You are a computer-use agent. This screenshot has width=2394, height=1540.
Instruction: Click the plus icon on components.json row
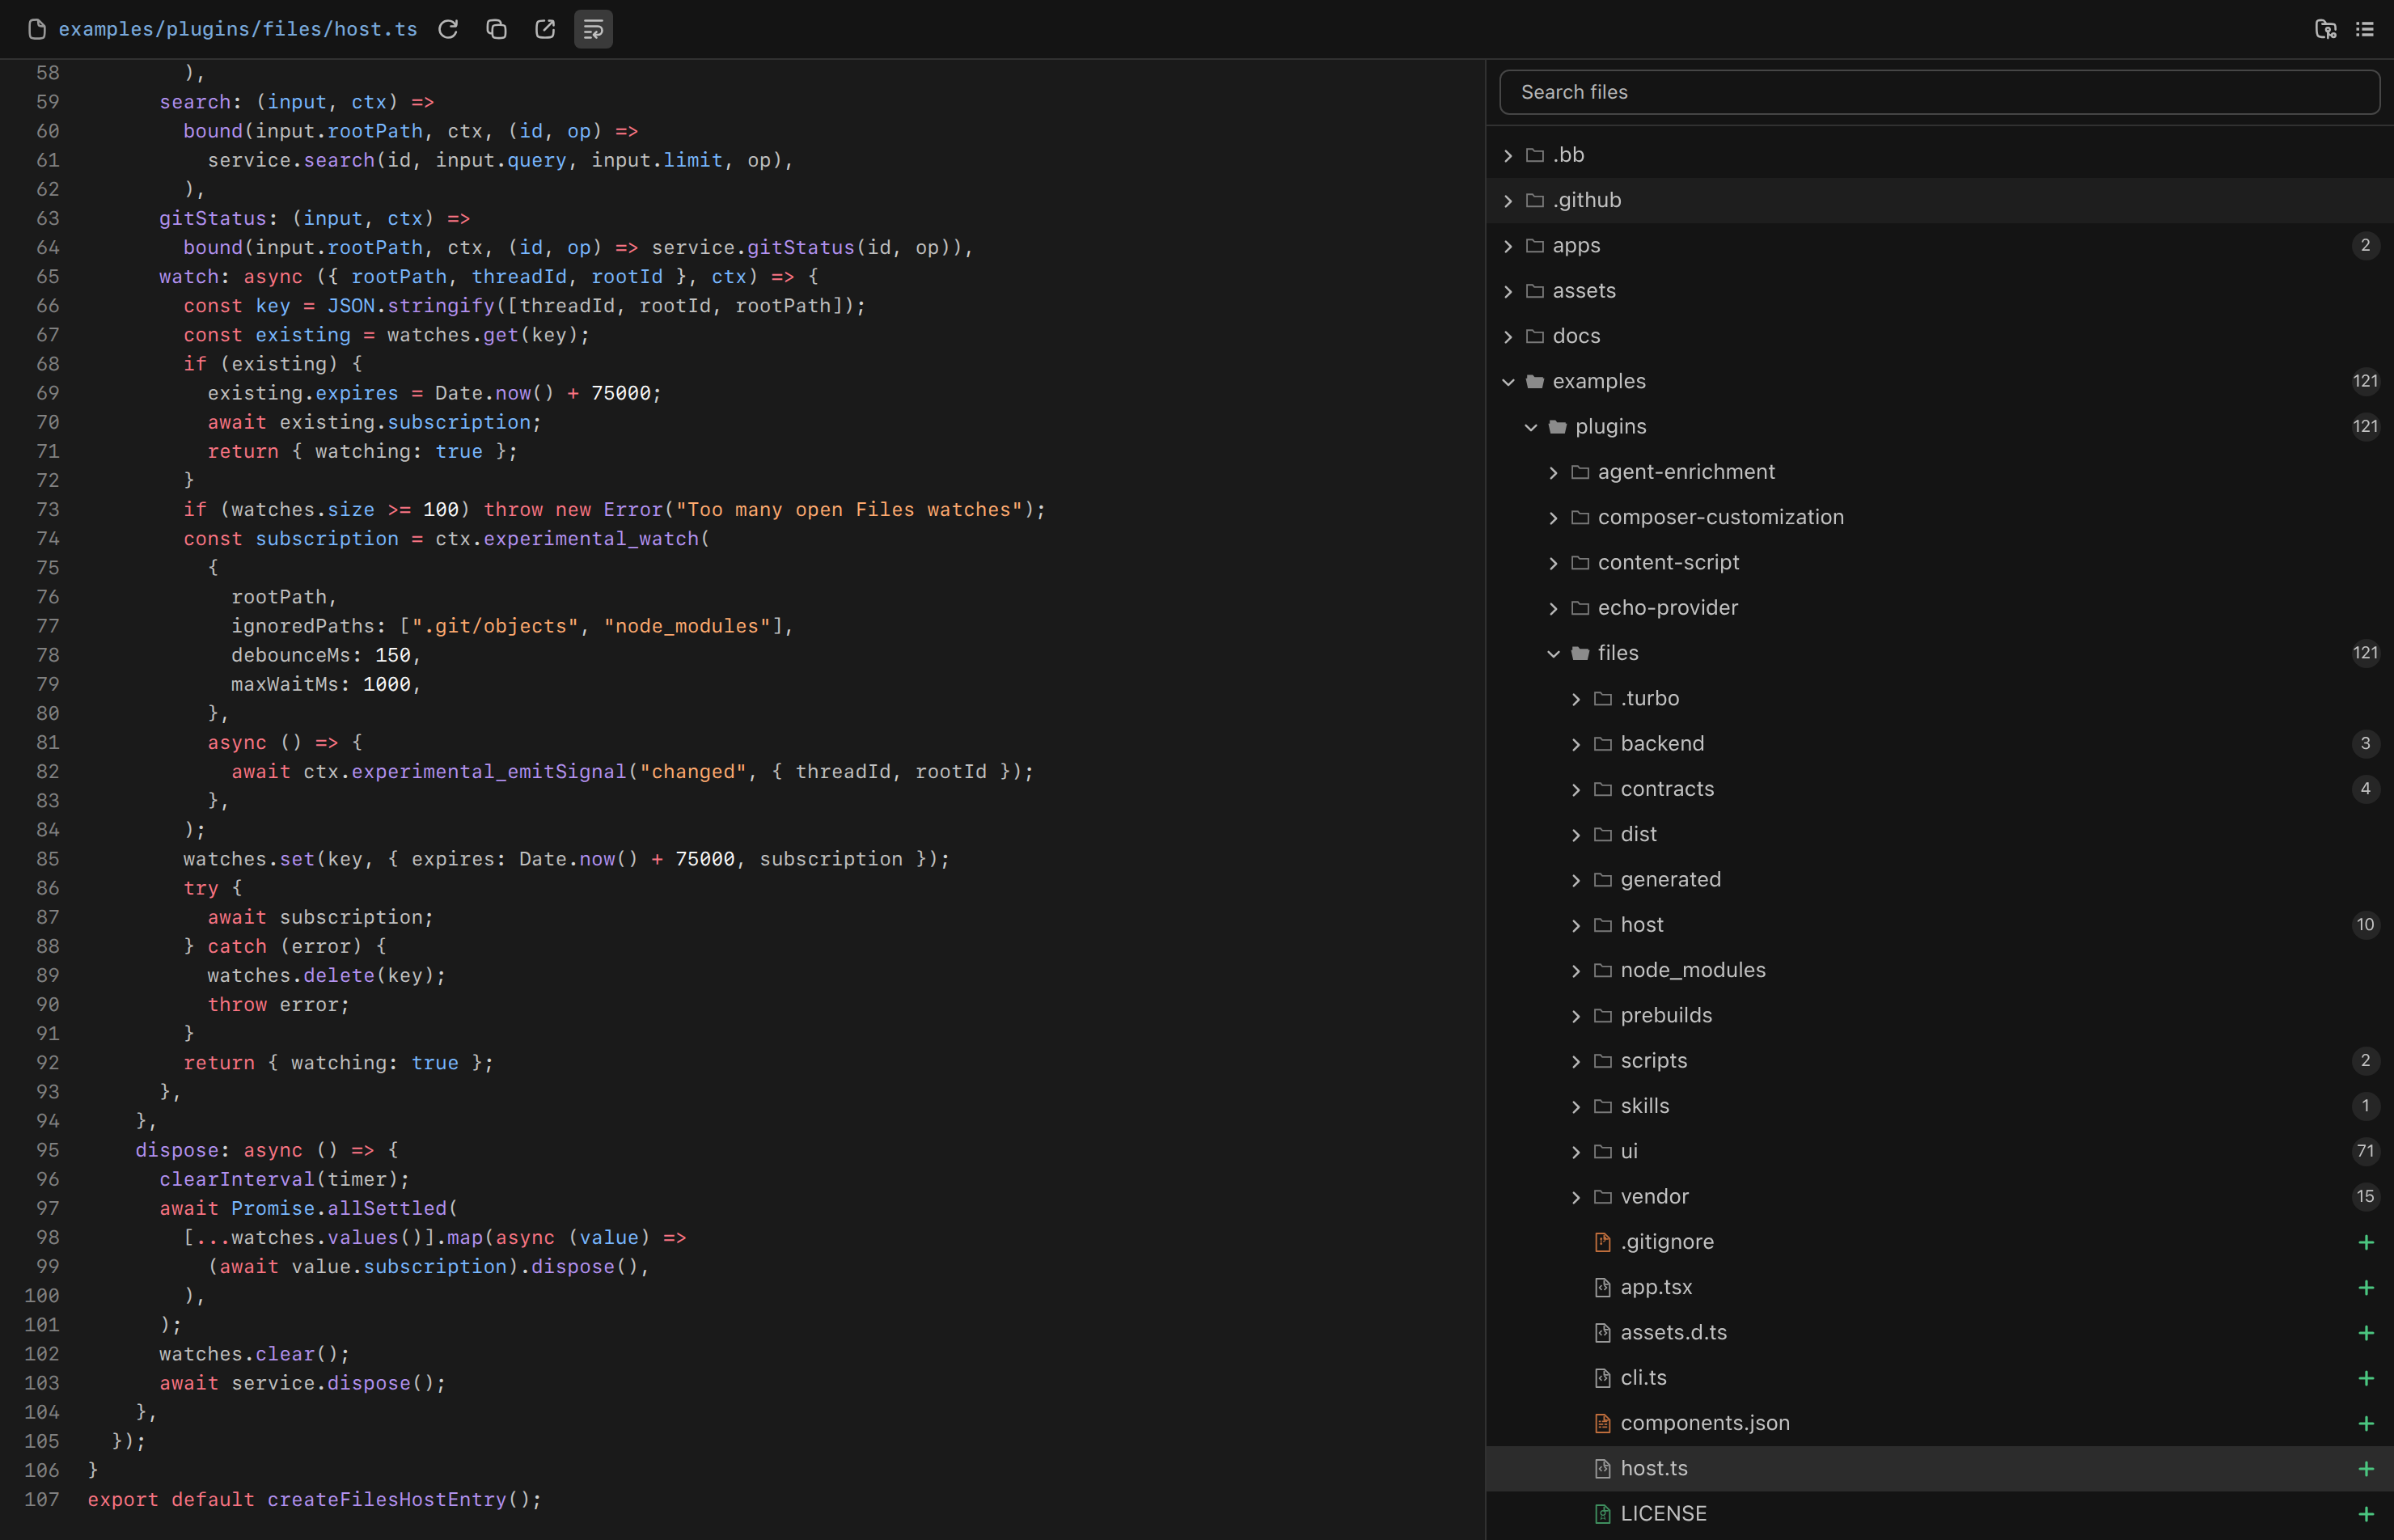(x=2366, y=1423)
